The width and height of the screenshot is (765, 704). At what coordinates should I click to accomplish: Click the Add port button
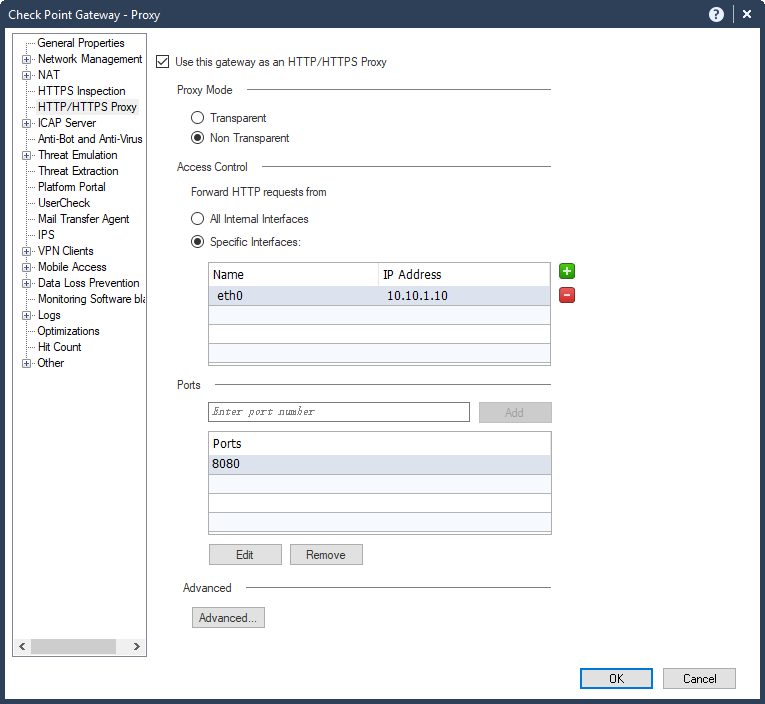(x=515, y=413)
